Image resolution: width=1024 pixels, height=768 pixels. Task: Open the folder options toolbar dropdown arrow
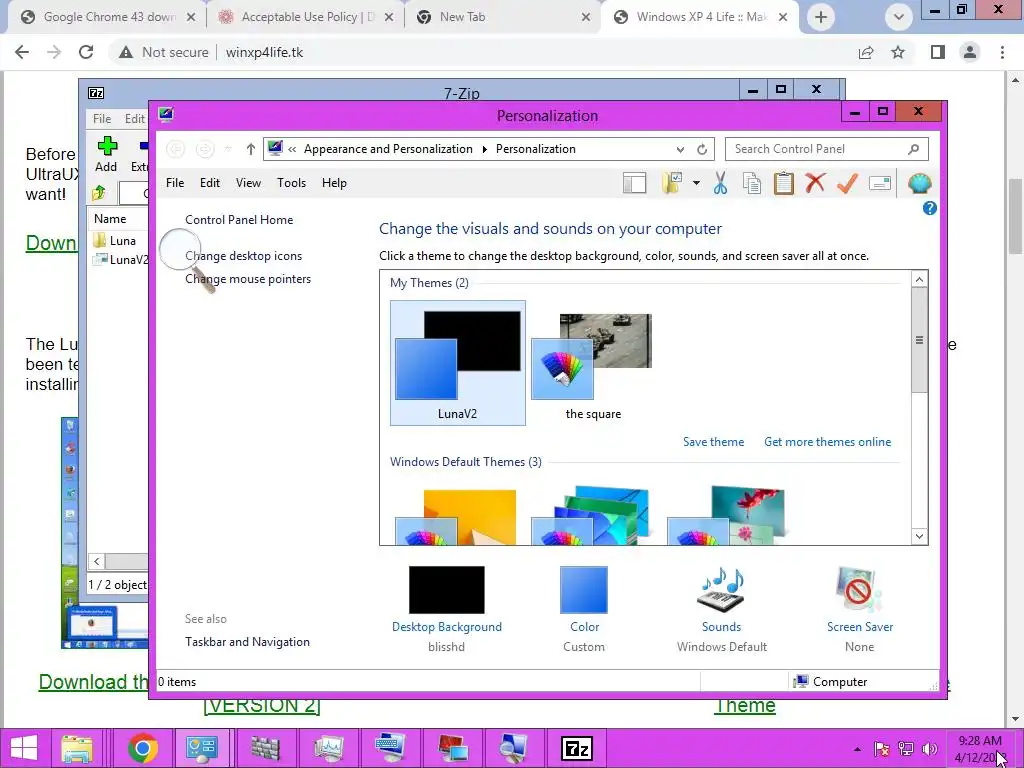(696, 184)
